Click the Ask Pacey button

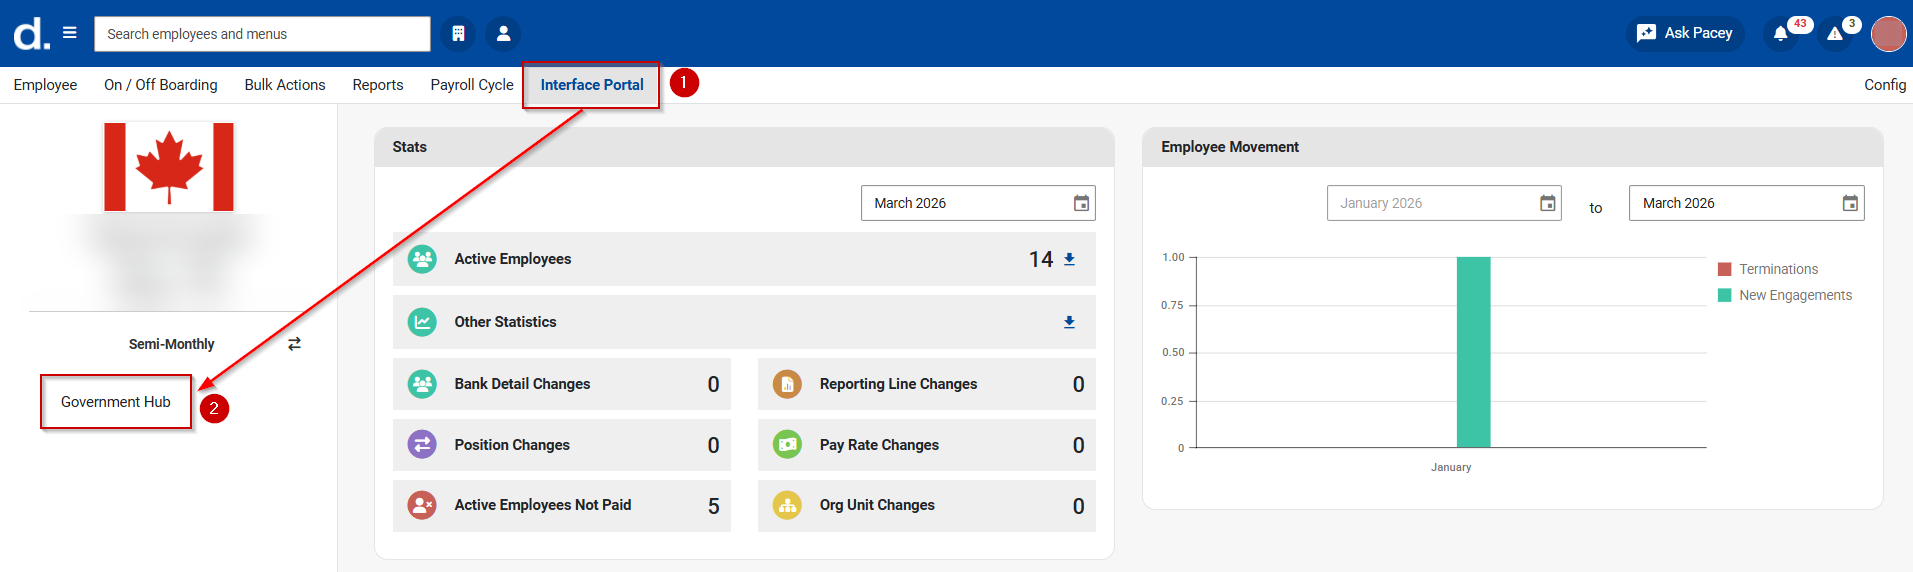point(1685,33)
